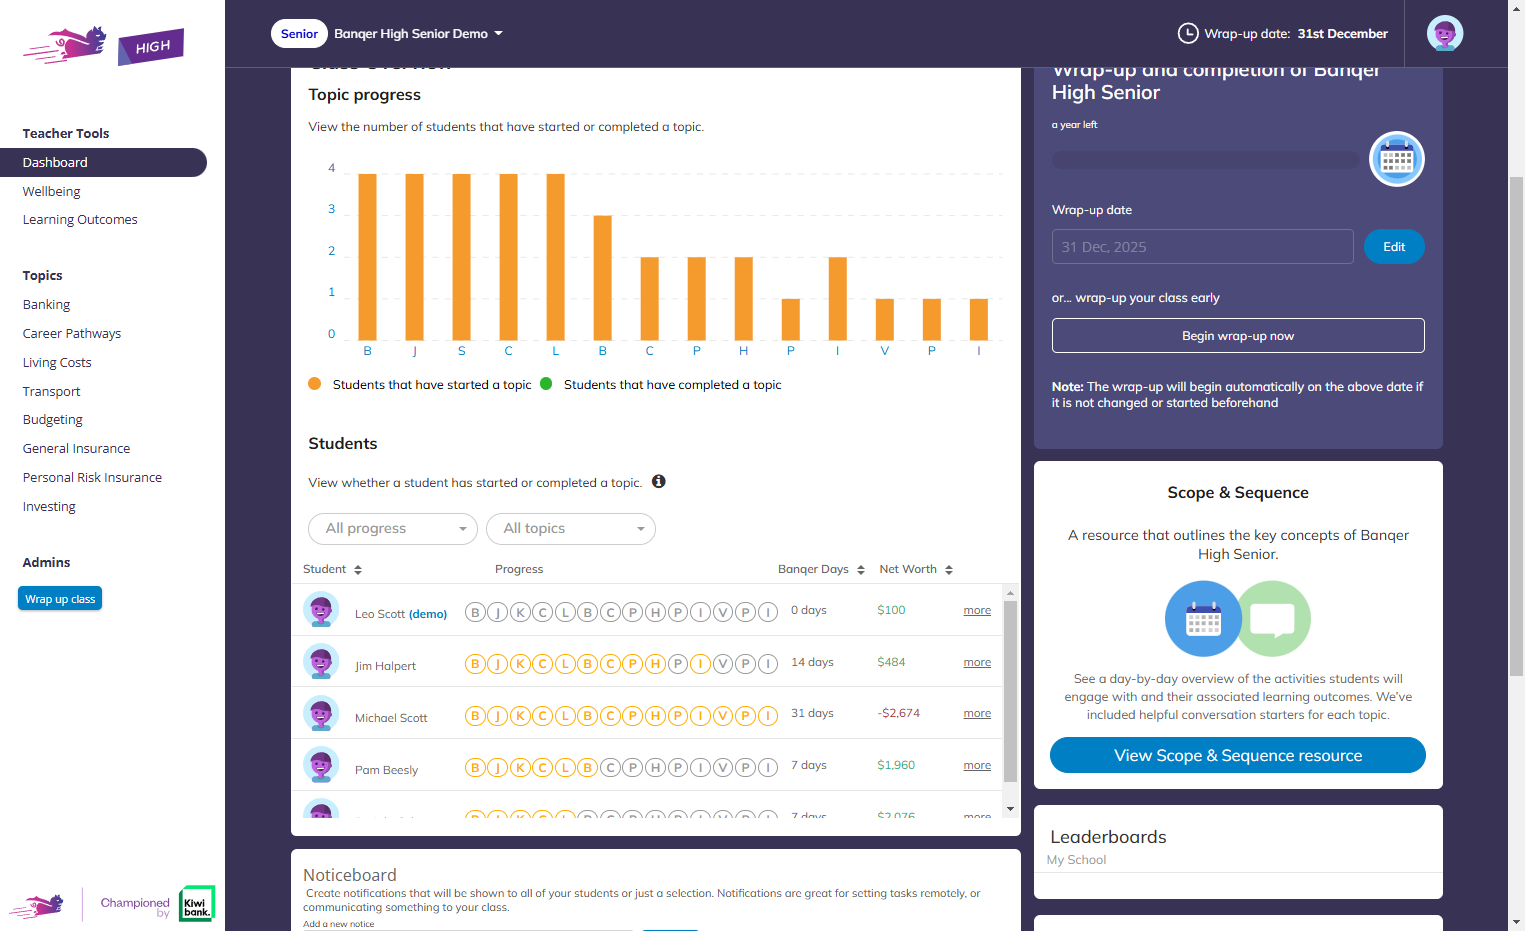The image size is (1525, 931).
Task: Sort by Net Worth column arrows
Action: (x=948, y=570)
